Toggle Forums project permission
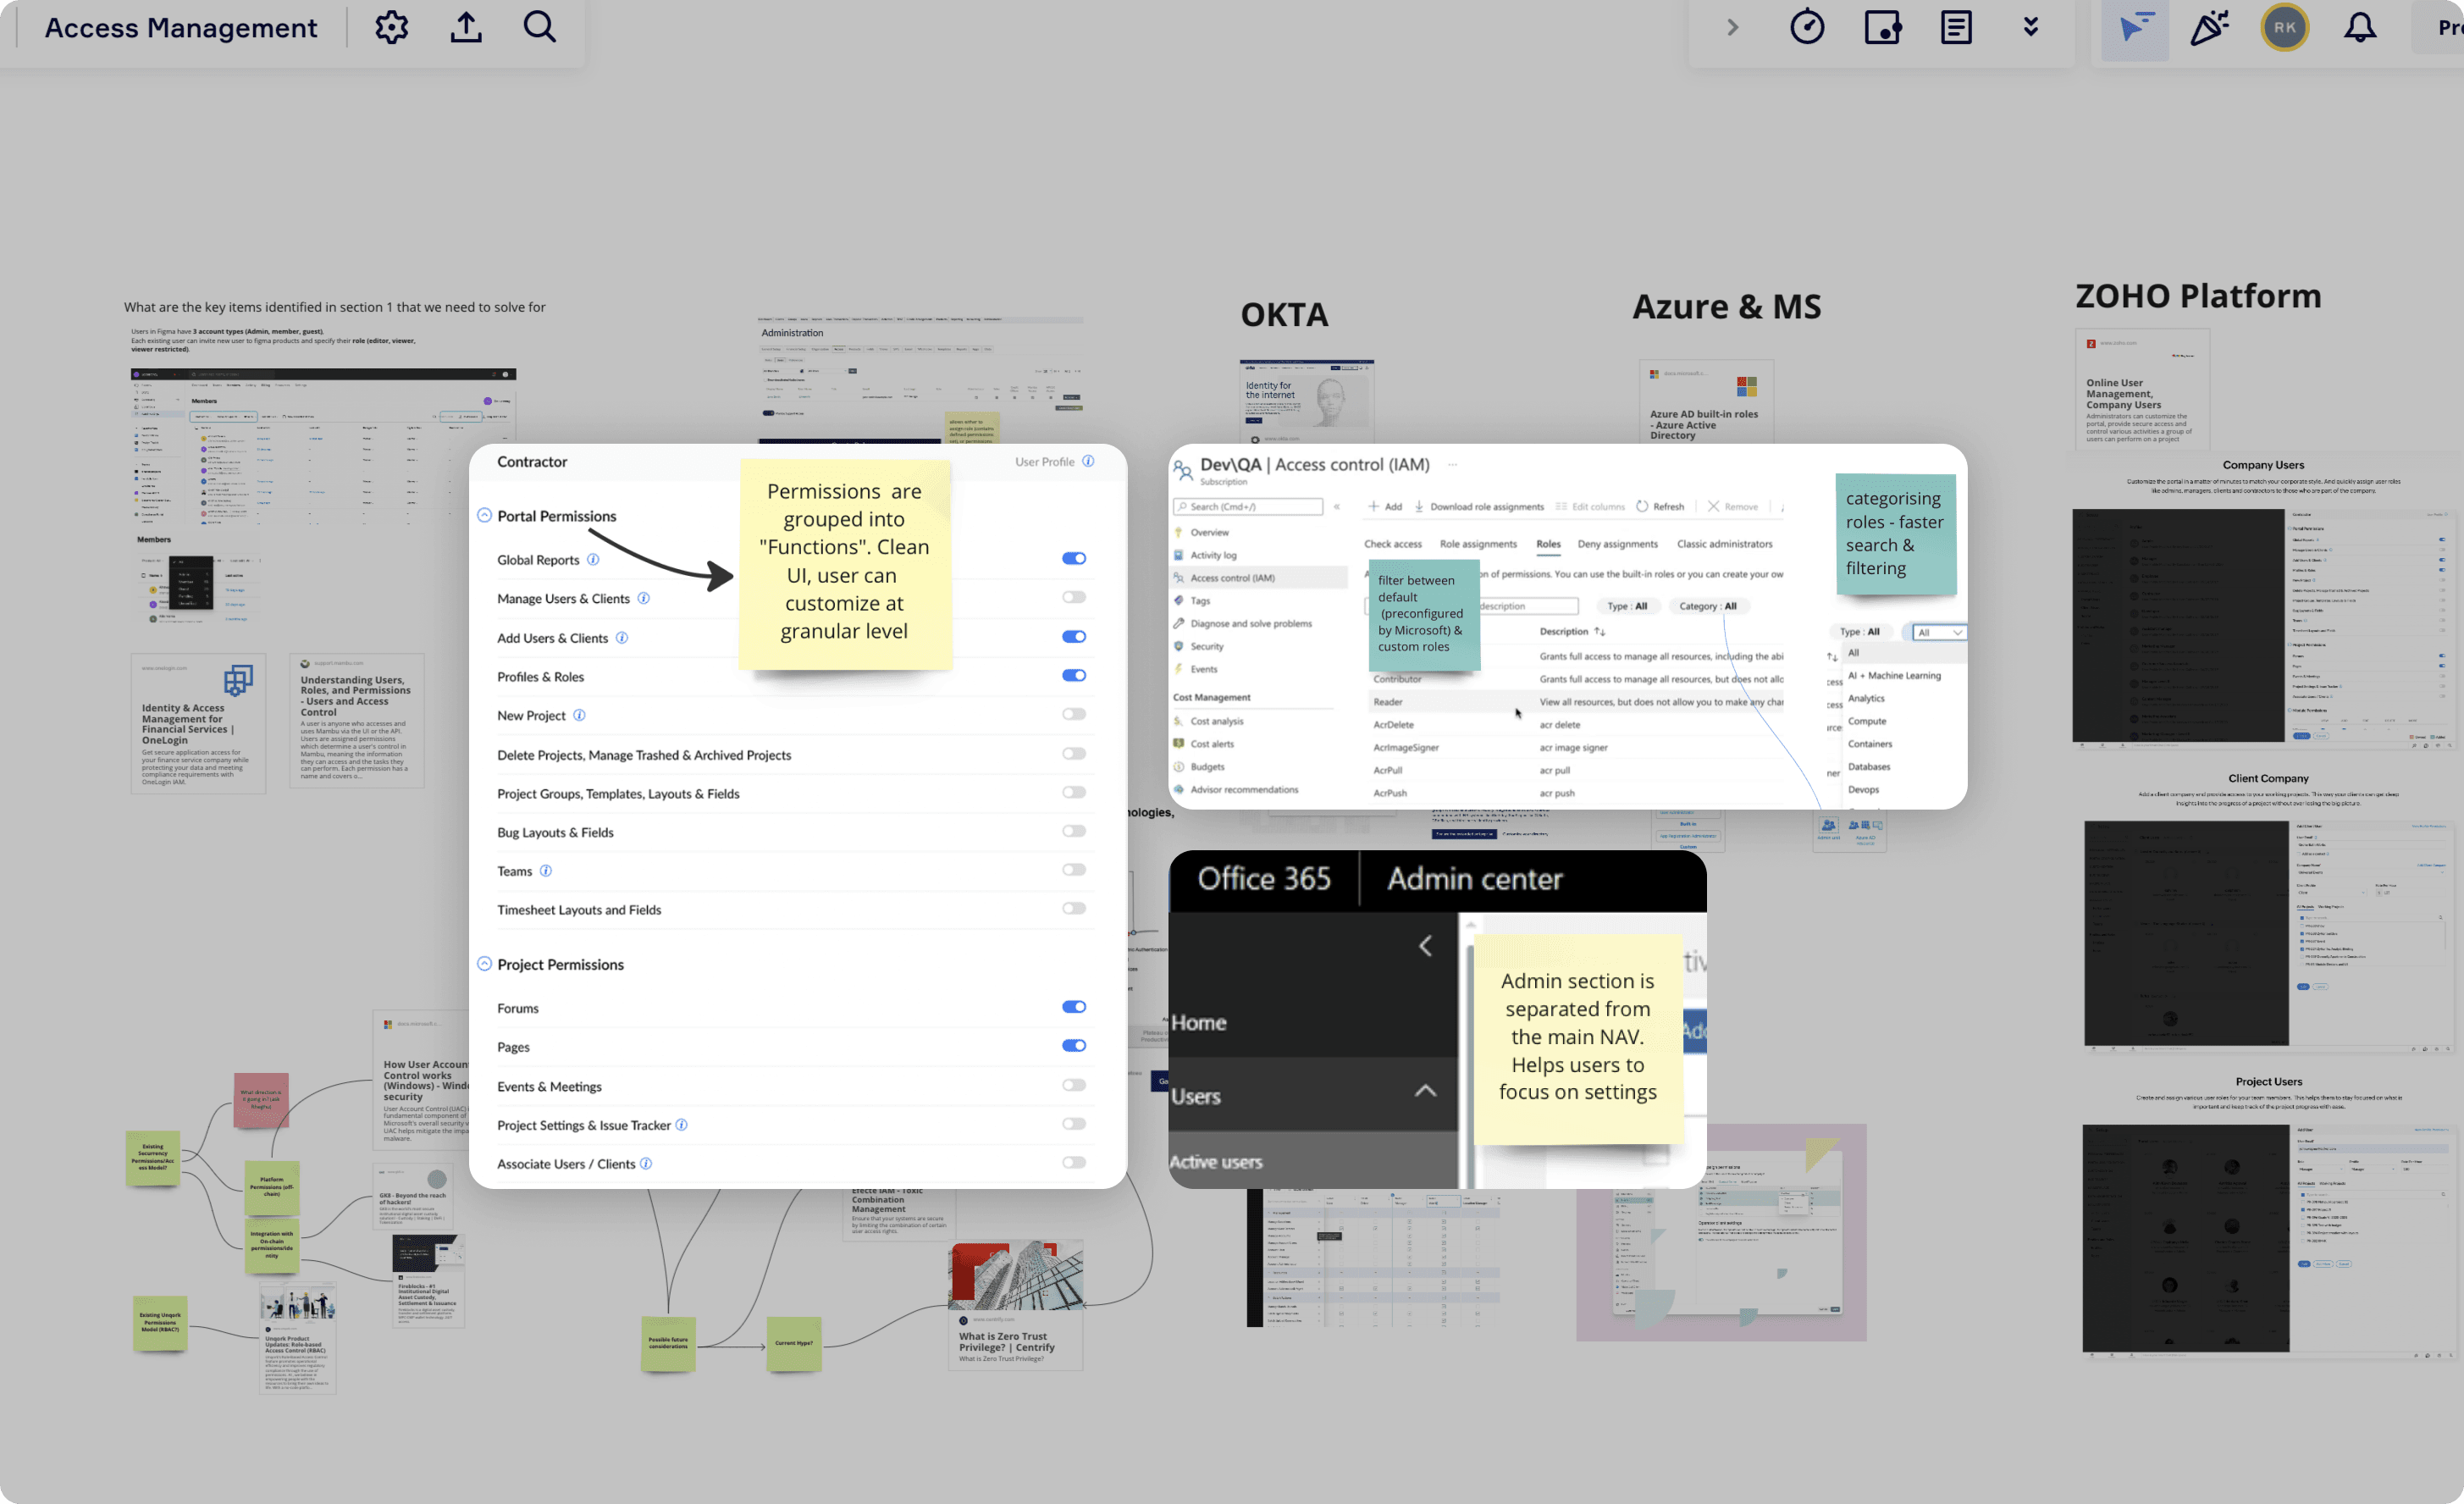Image resolution: width=2464 pixels, height=1504 pixels. click(x=1074, y=1007)
